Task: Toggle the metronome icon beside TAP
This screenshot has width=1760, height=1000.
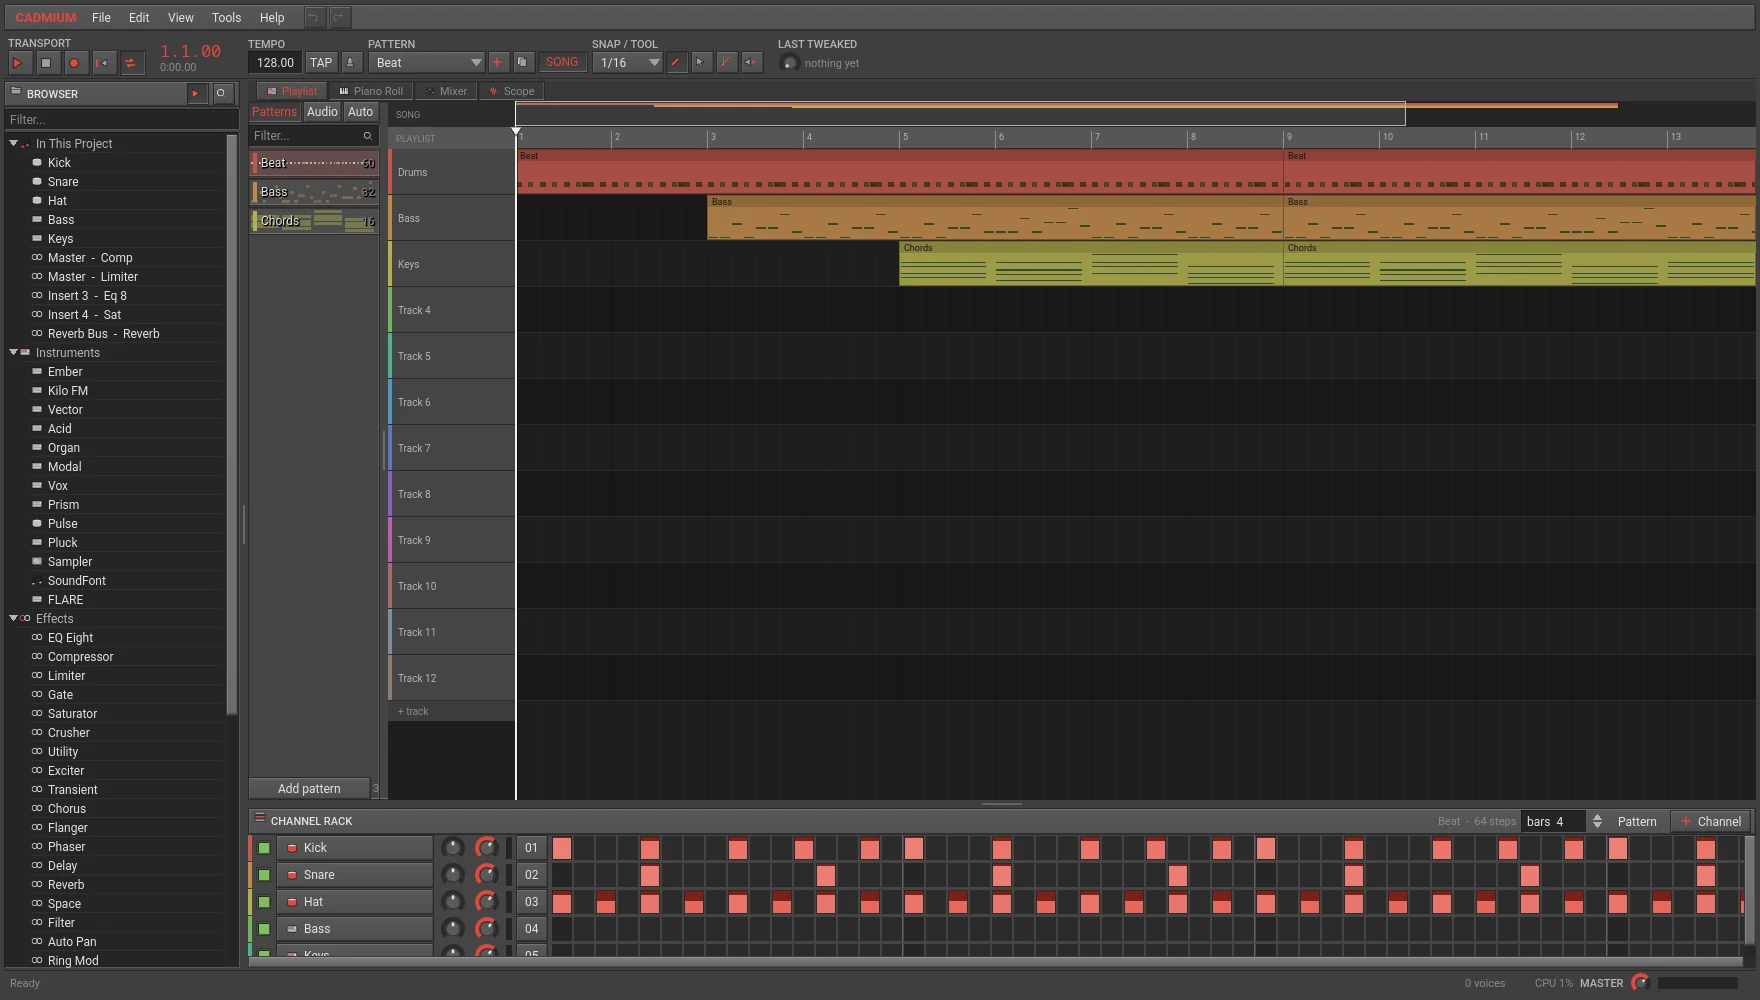Action: click(351, 63)
